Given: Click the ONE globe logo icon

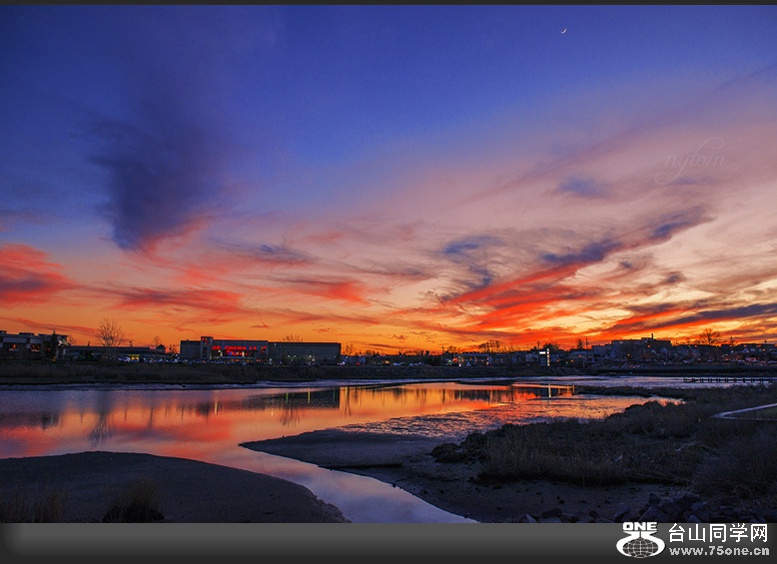Looking at the screenshot, I should [x=640, y=540].
